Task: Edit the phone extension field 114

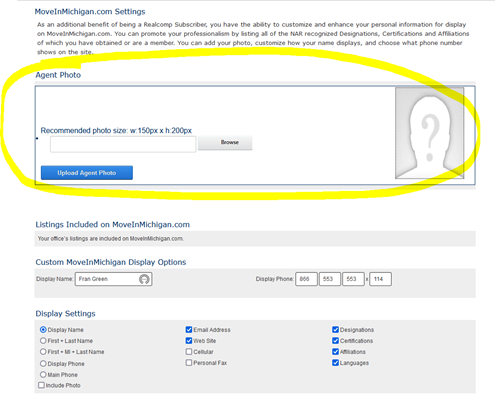Action: [x=380, y=279]
